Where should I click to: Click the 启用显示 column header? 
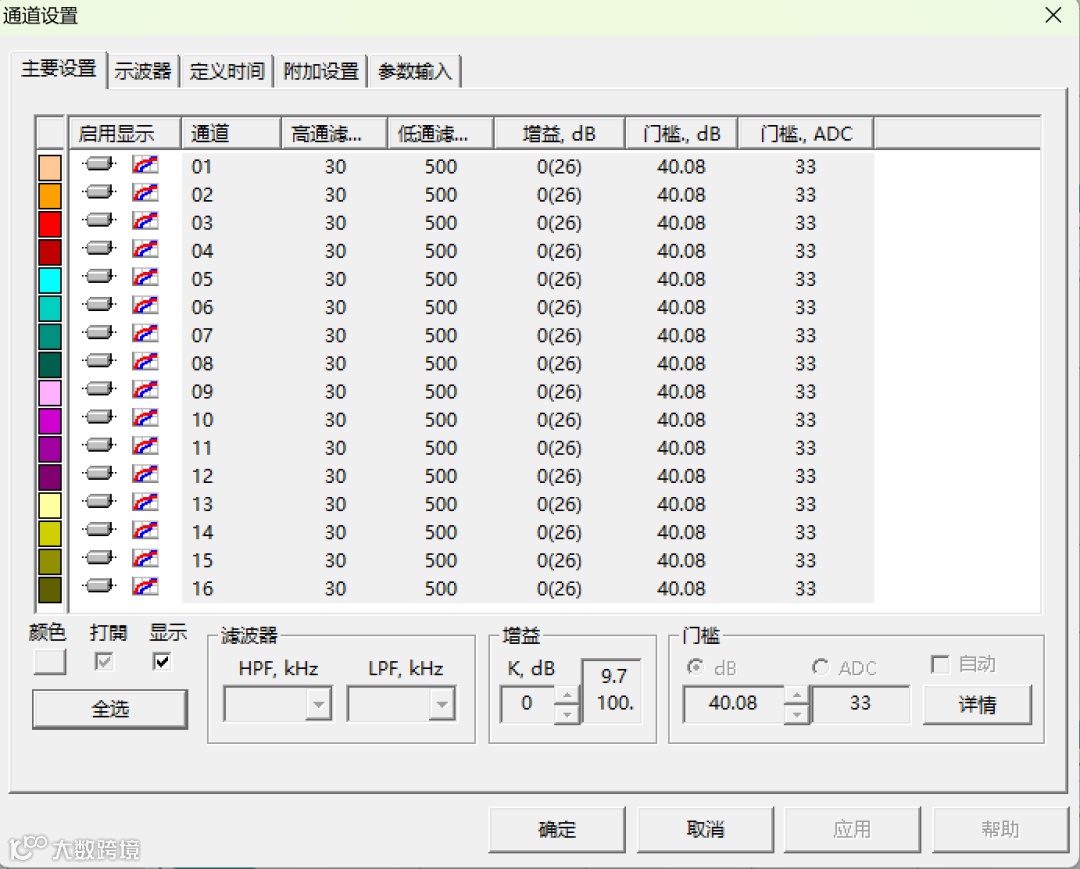point(125,133)
